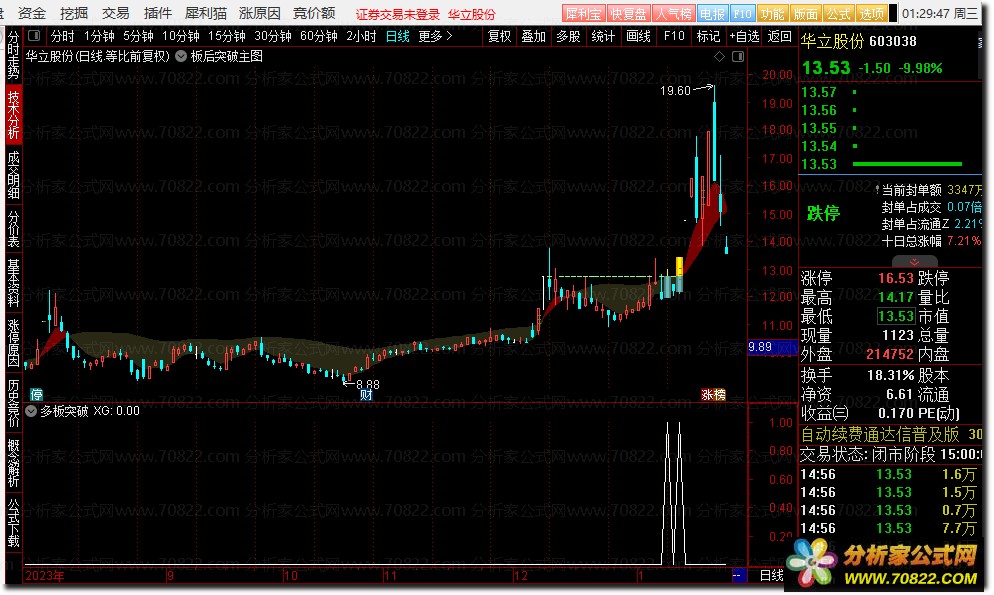Click the 财 financial marker icon
Image resolution: width=994 pixels, height=595 pixels.
(x=366, y=395)
